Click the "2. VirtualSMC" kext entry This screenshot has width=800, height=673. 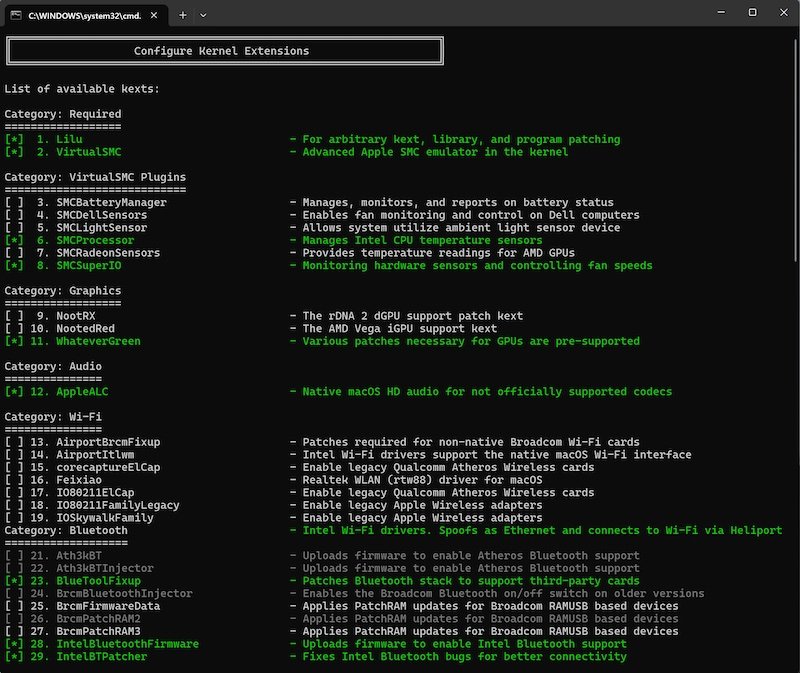(79, 152)
